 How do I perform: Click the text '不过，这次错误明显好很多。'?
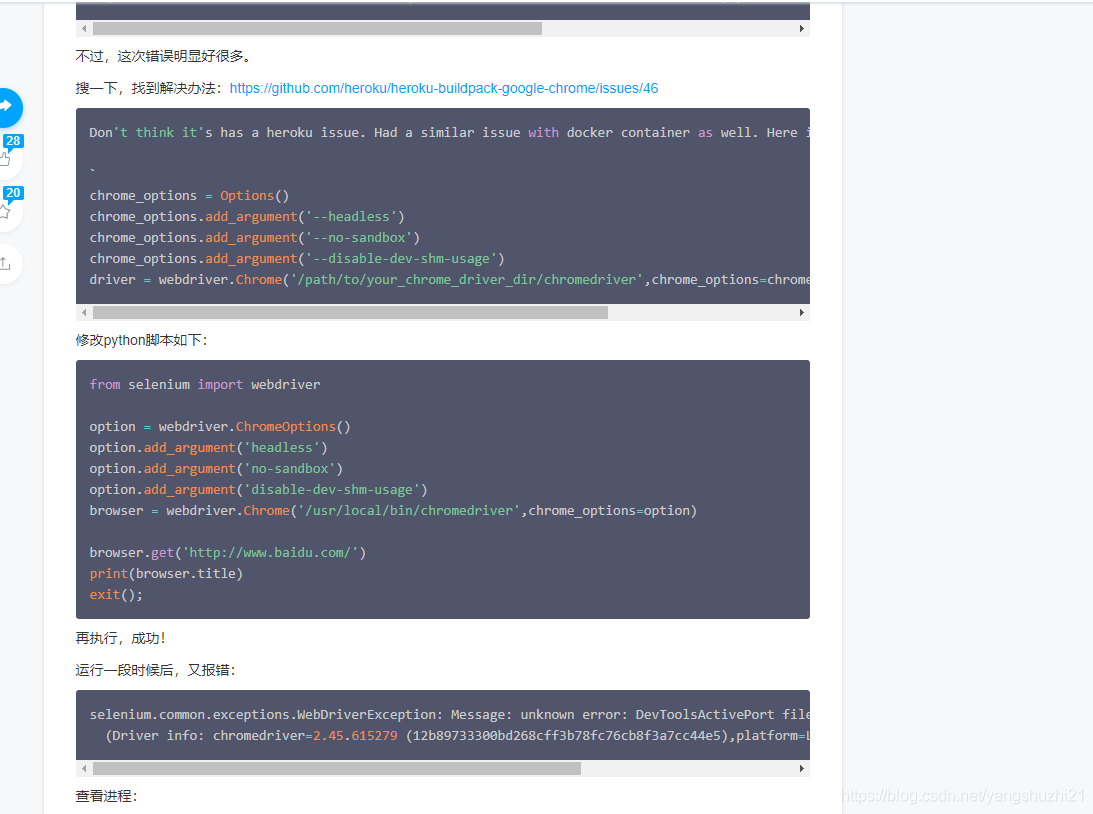click(166, 56)
